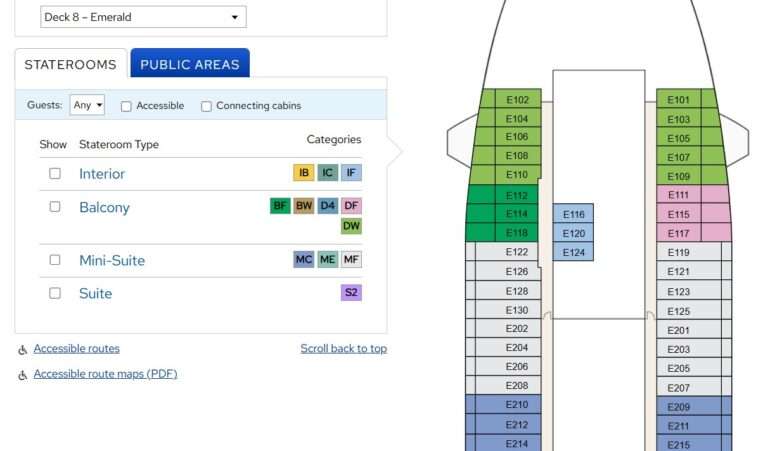770x451 pixels.
Task: Follow the Scroll back to top link
Action: click(344, 348)
